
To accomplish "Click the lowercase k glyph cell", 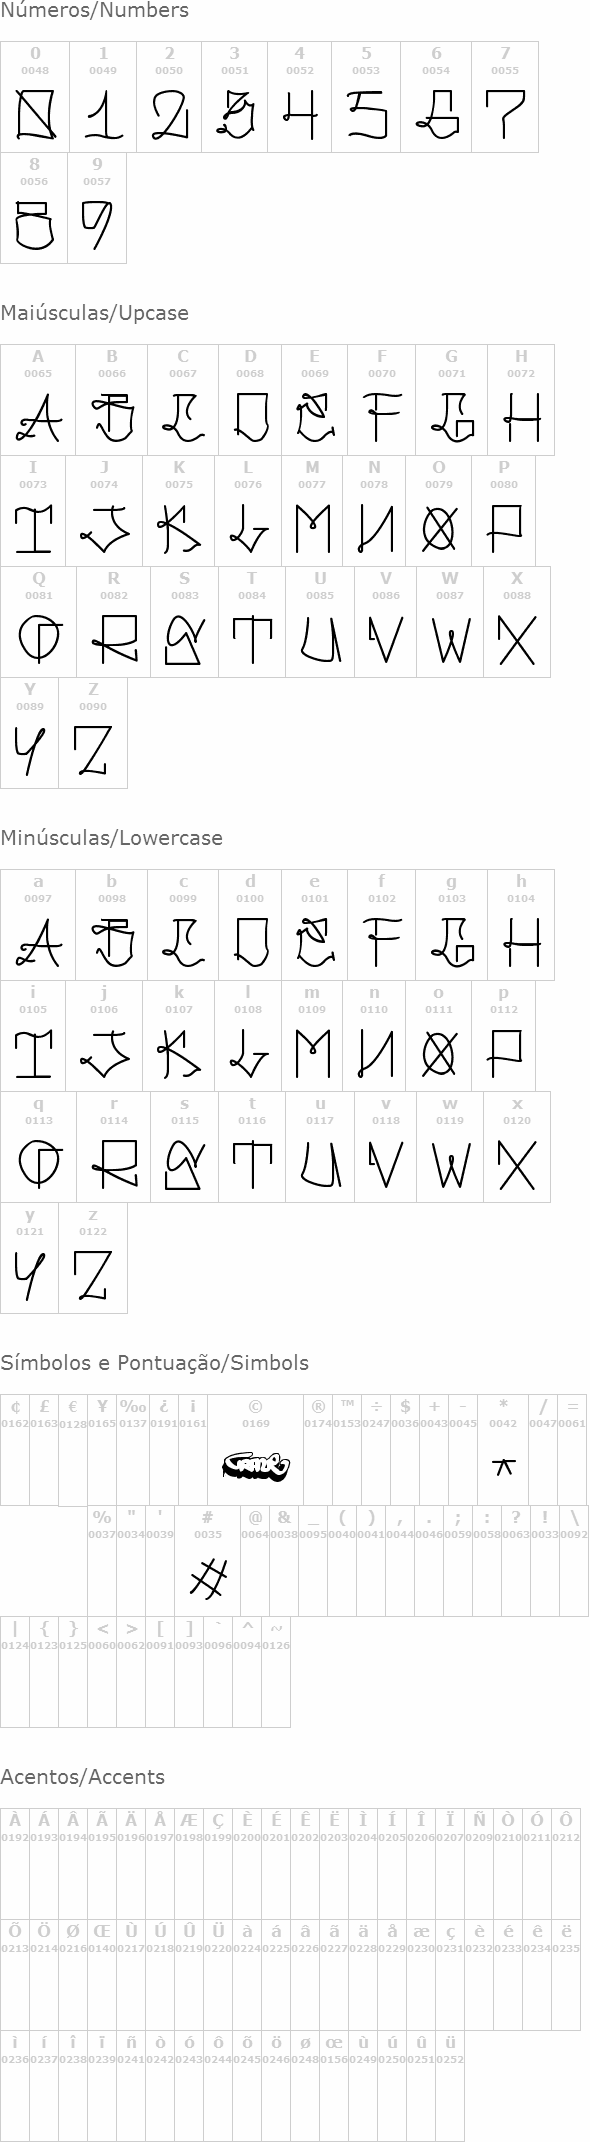I will 179,1036.
